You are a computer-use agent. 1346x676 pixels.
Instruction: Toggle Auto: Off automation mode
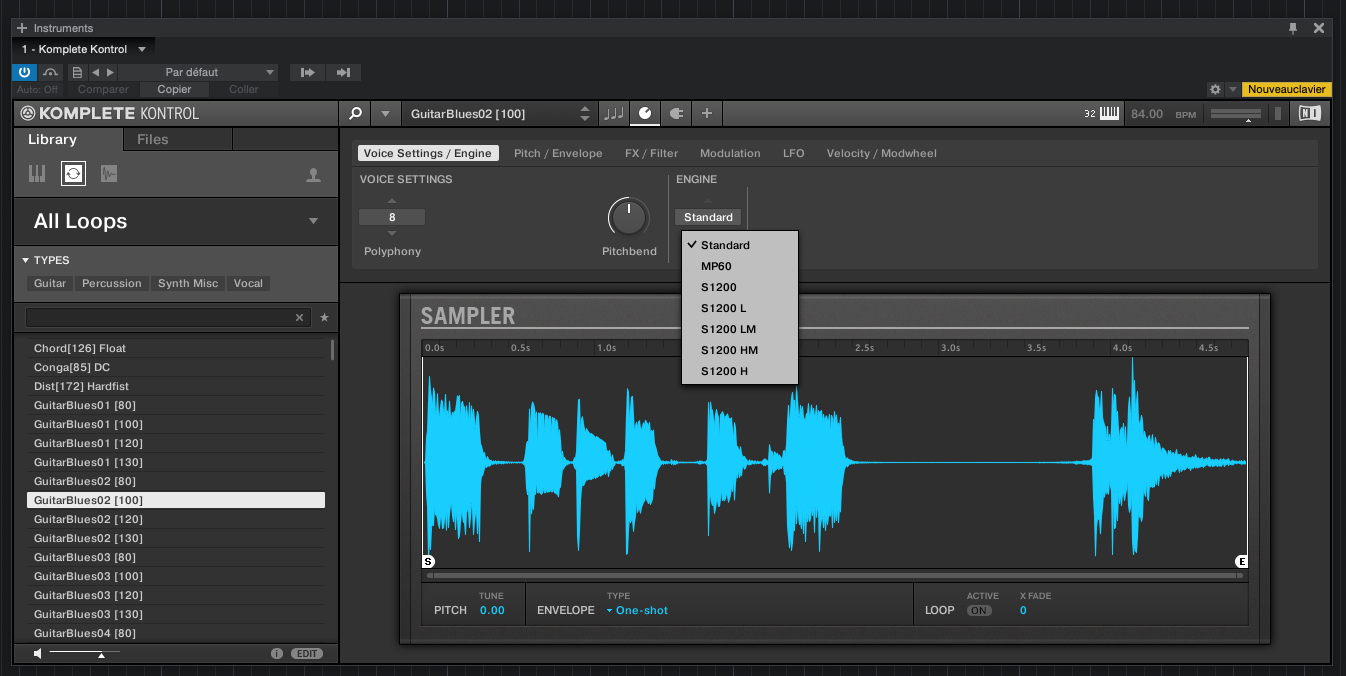[x=36, y=89]
